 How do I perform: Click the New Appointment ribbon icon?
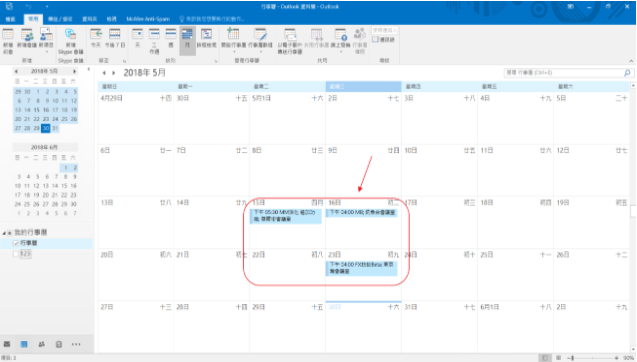tap(8, 41)
